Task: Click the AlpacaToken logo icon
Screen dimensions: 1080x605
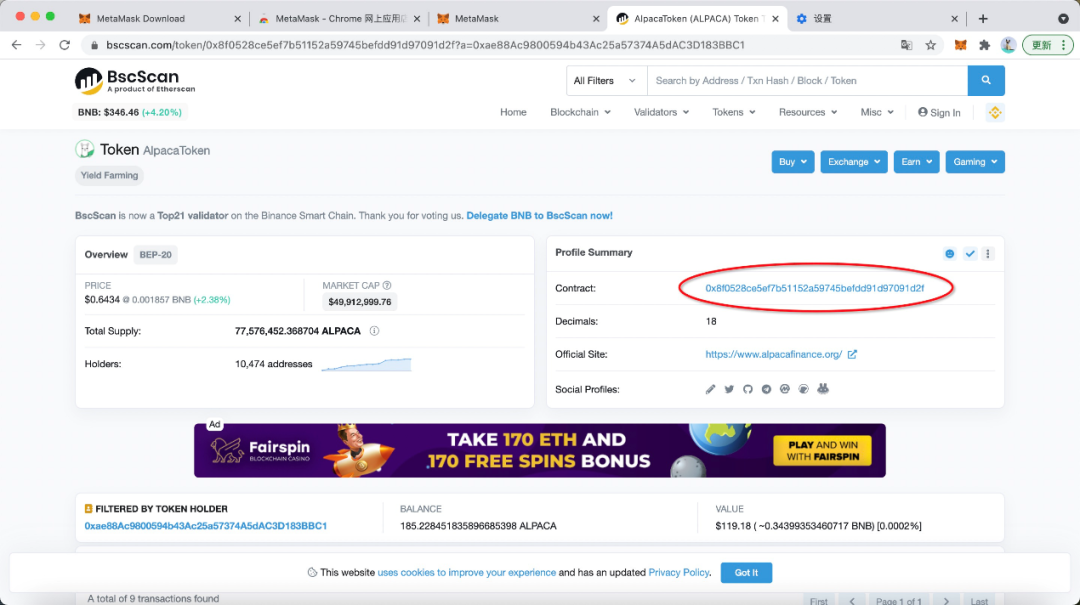Action: [x=85, y=149]
